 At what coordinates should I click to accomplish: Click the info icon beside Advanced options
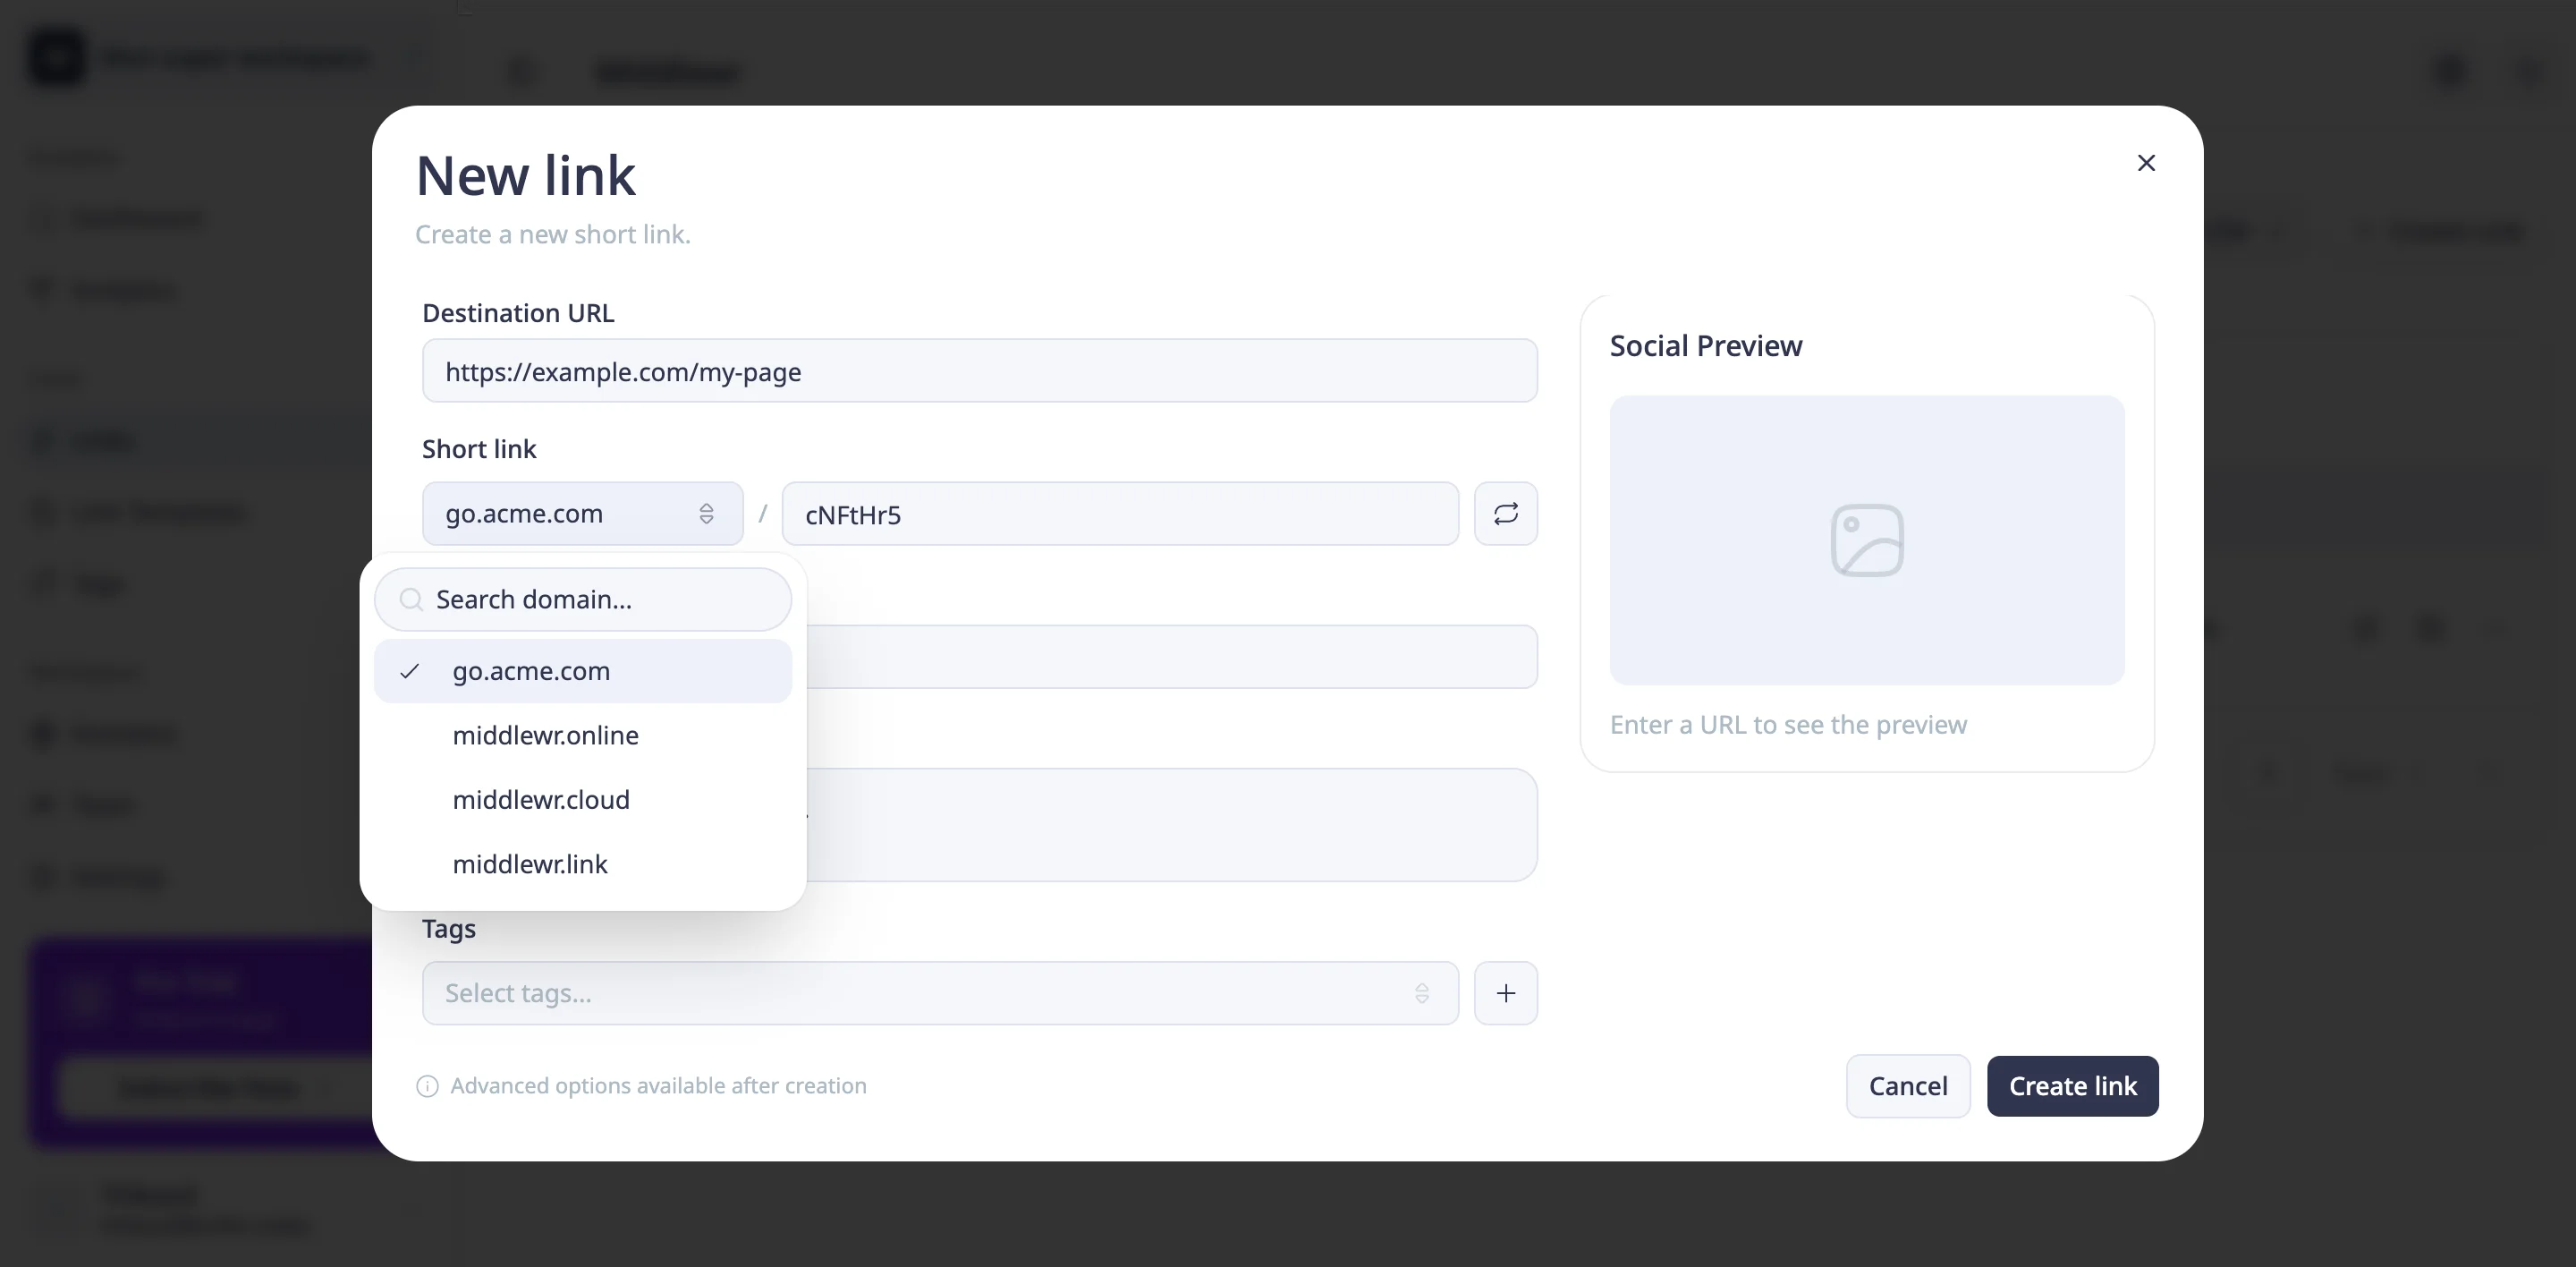pyautogui.click(x=427, y=1086)
